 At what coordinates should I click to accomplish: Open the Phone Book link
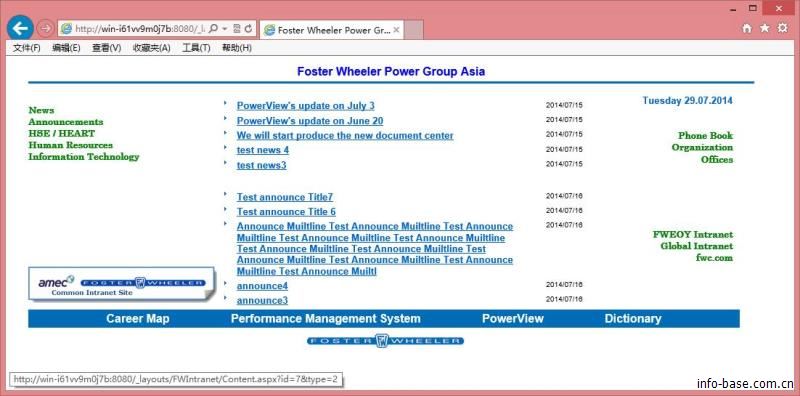[x=705, y=136]
